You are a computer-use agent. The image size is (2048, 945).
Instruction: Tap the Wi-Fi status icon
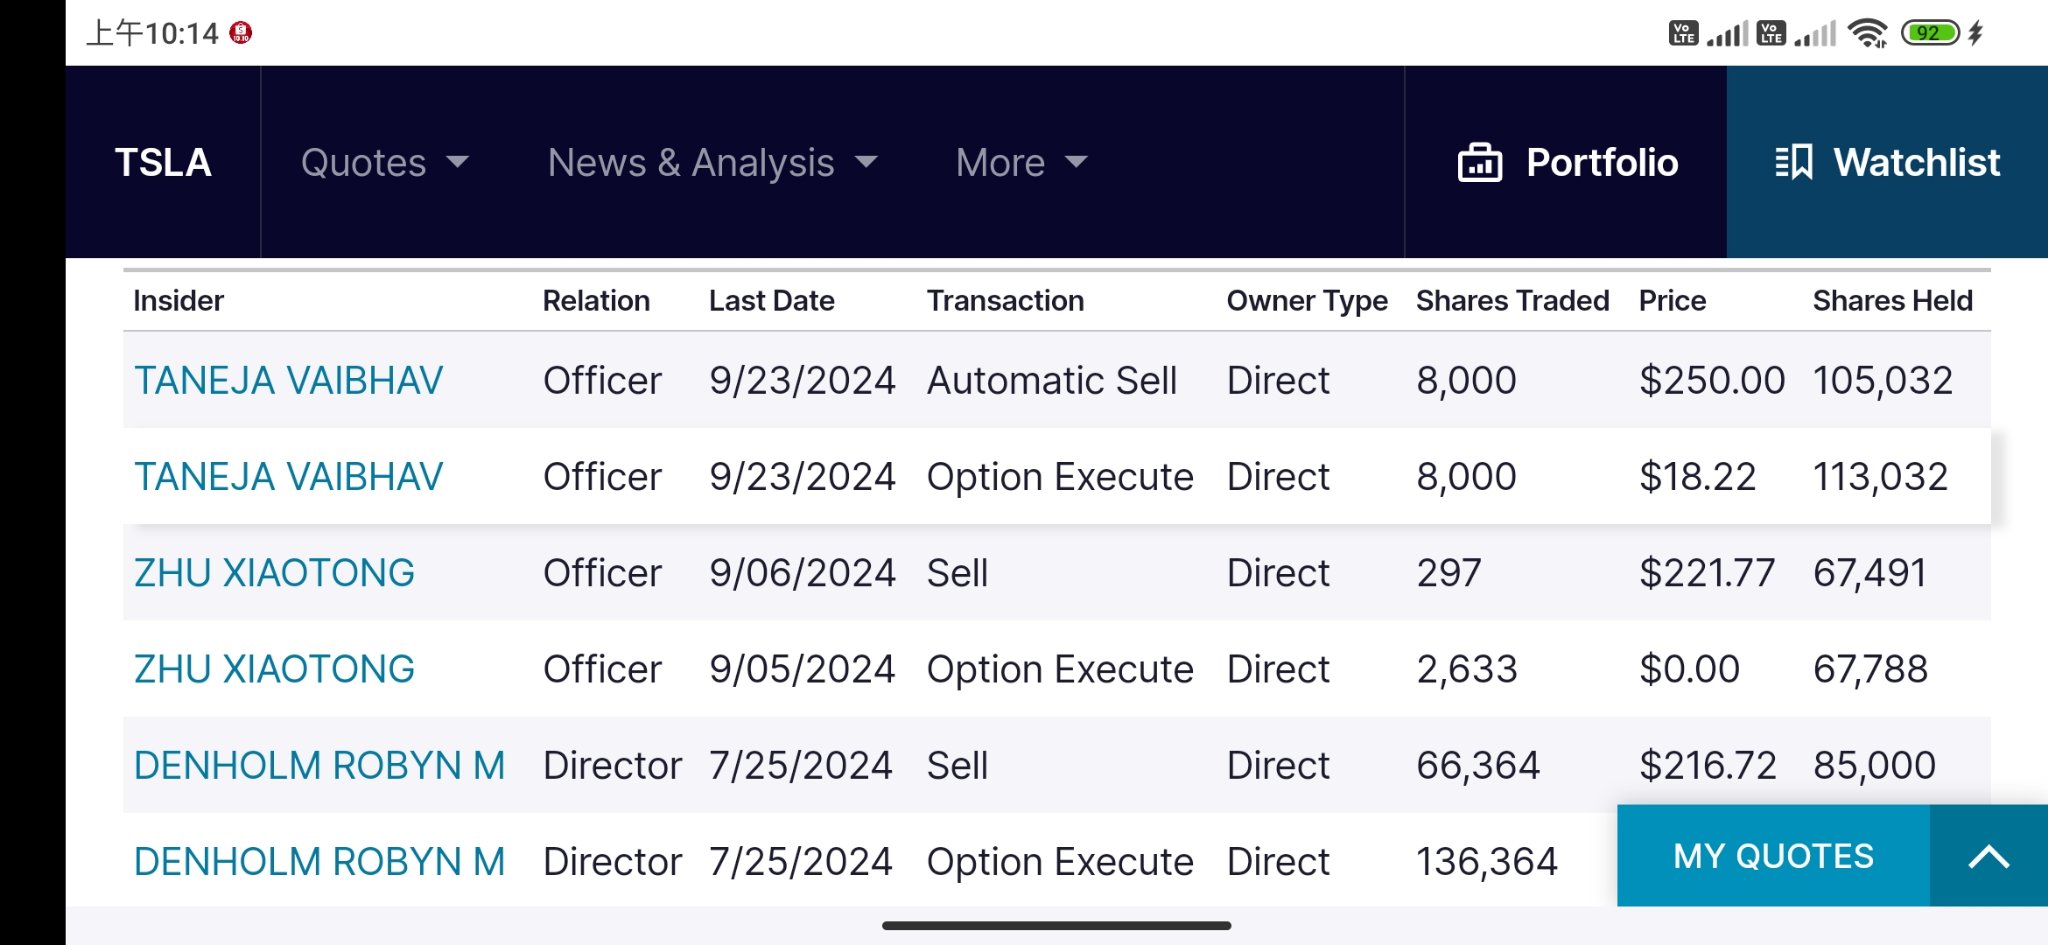coord(1867,33)
